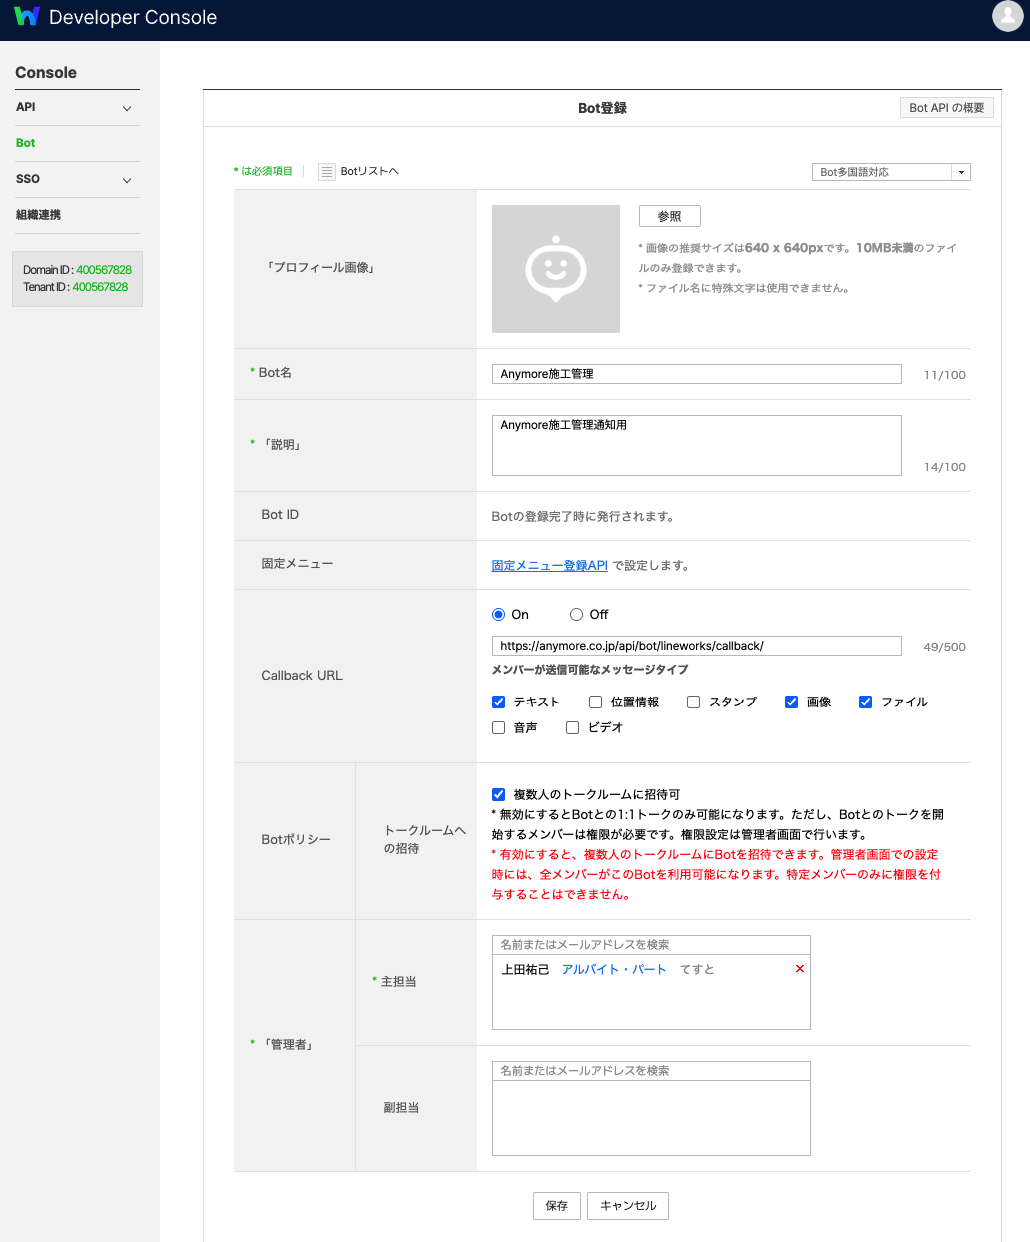Click the bot profile image placeholder
1030x1242 pixels.
pyautogui.click(x=555, y=269)
